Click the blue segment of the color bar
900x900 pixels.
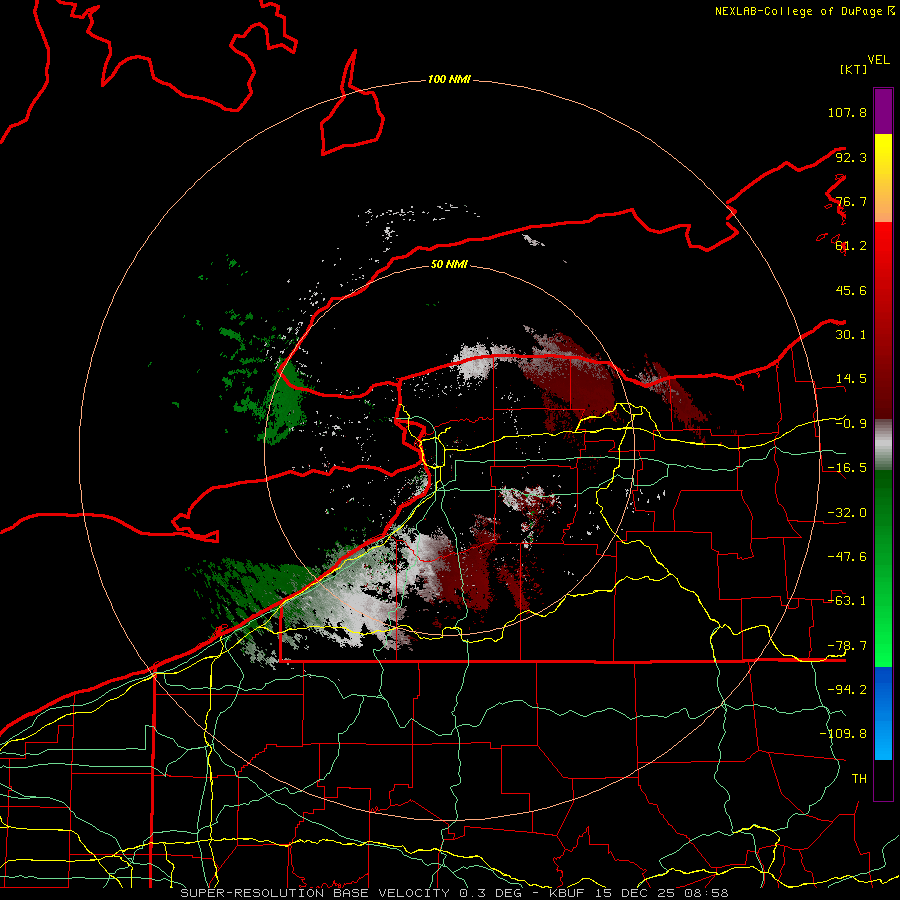(x=883, y=713)
